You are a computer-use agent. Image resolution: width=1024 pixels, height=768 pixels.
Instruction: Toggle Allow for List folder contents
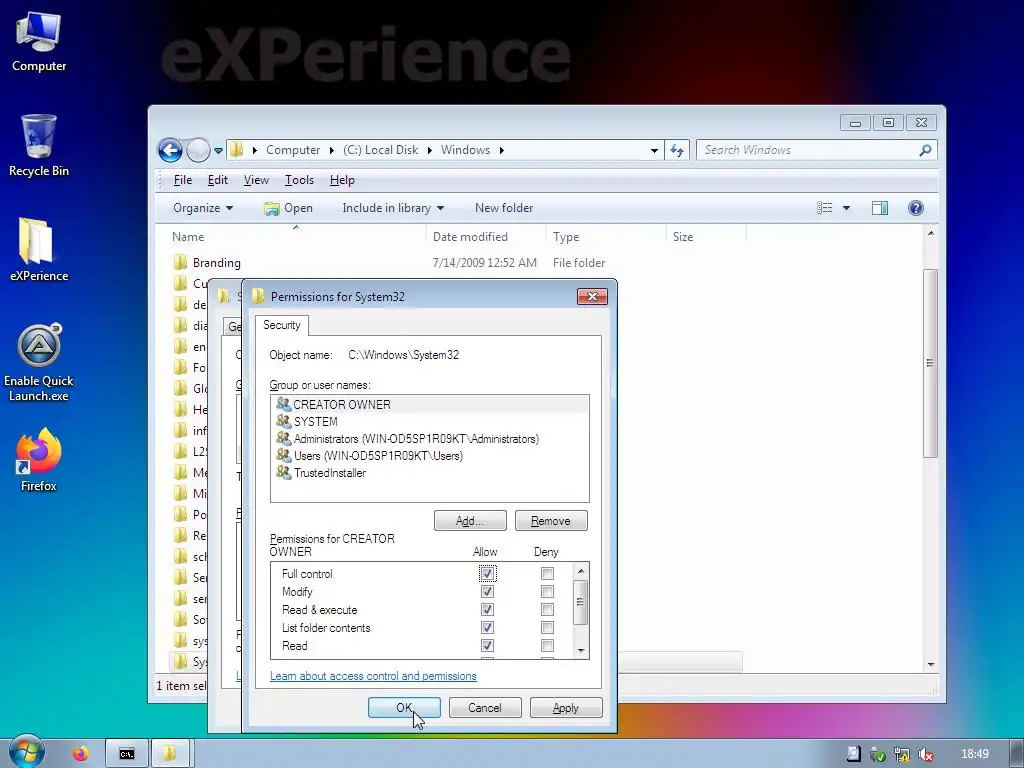pos(487,628)
